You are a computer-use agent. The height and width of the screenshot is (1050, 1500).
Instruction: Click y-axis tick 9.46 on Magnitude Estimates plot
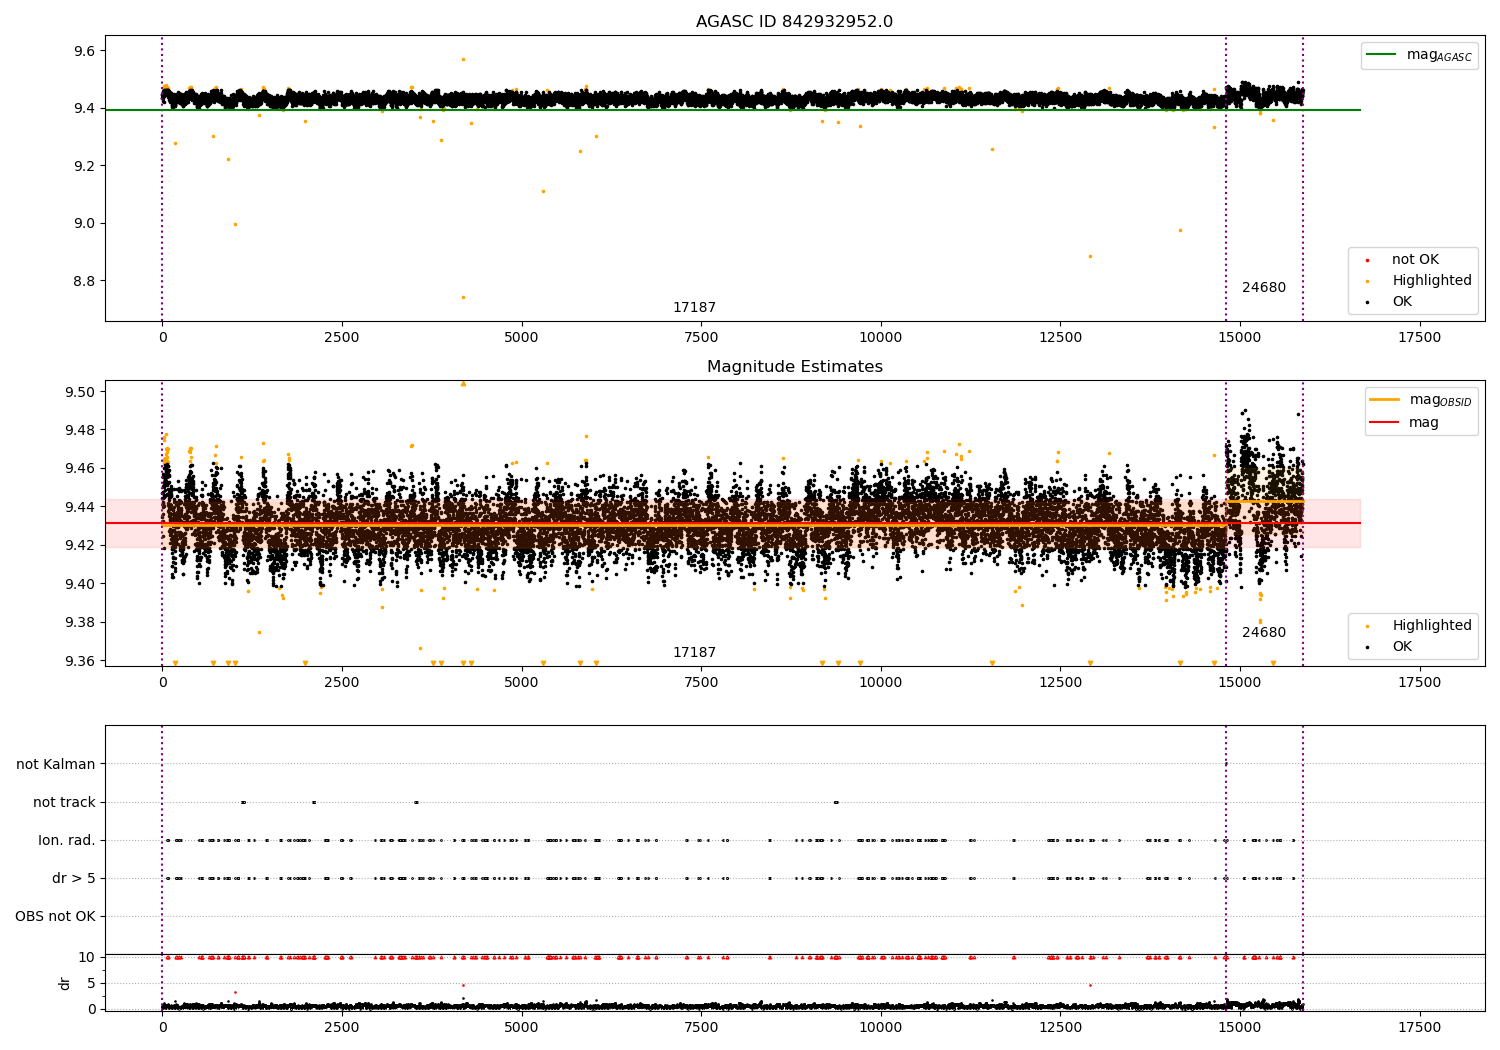click(x=79, y=469)
